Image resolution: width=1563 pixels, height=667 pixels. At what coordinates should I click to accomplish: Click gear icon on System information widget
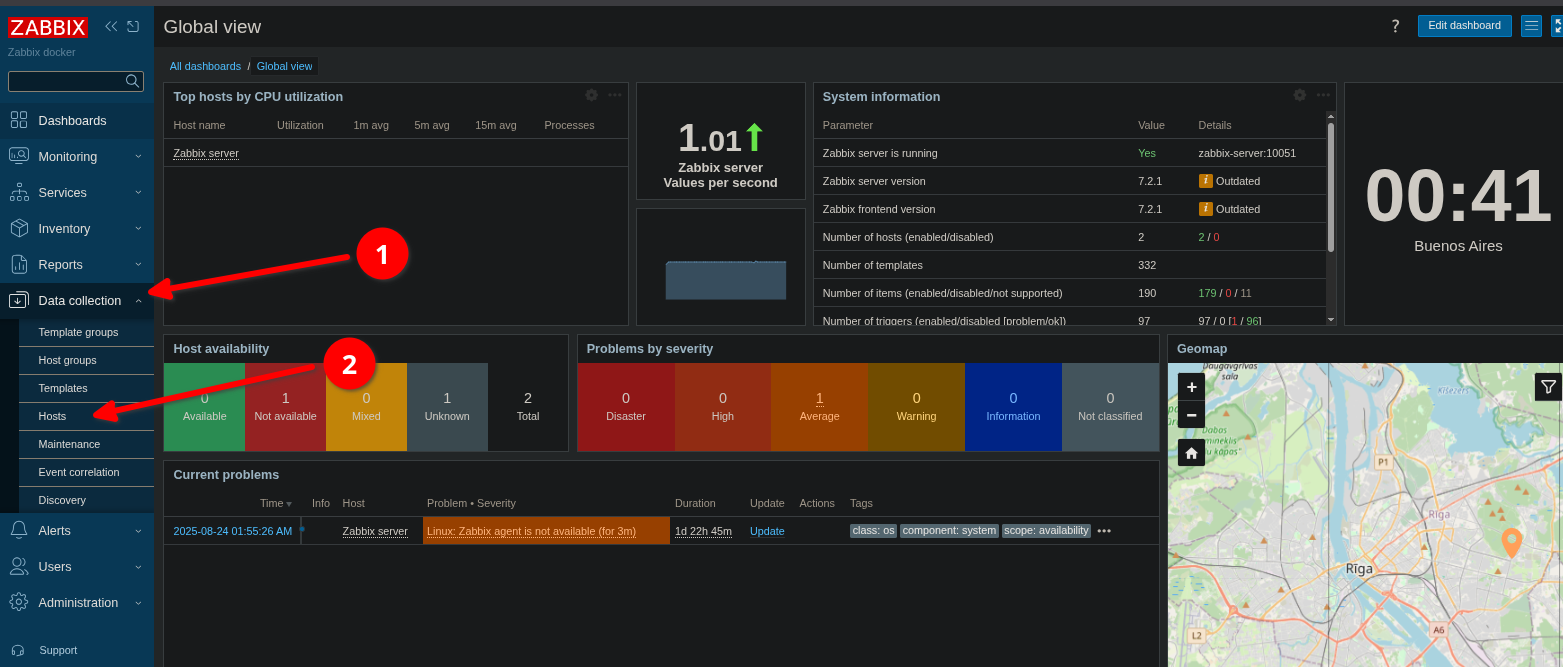[1299, 95]
